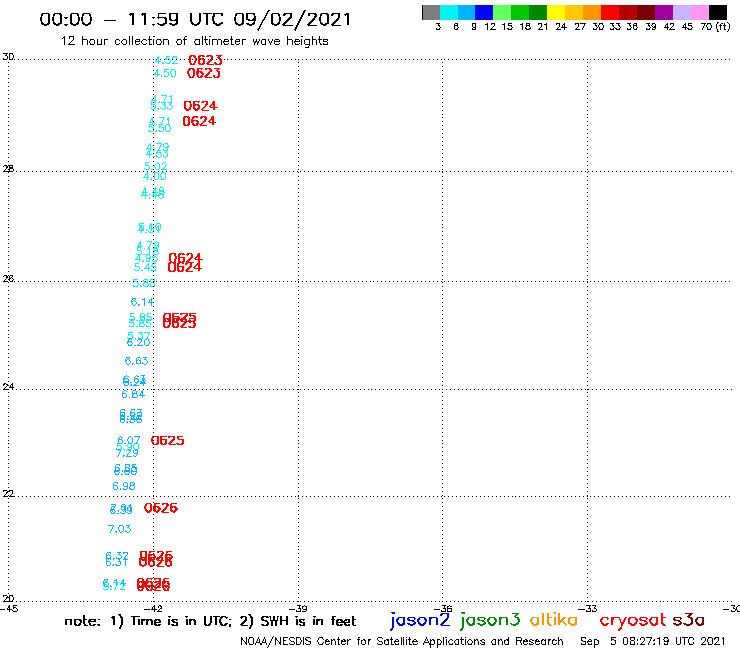740x650 pixels.
Task: Click the latitude 20 axis label
Action: [x=8, y=599]
